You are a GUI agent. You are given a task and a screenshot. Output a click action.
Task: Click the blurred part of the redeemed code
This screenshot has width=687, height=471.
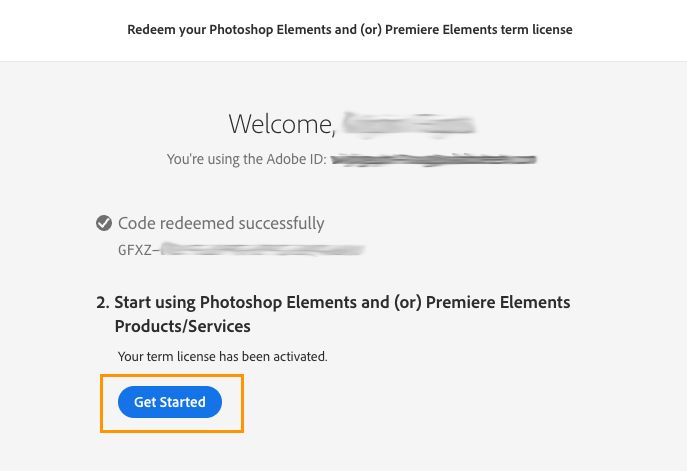tap(262, 250)
